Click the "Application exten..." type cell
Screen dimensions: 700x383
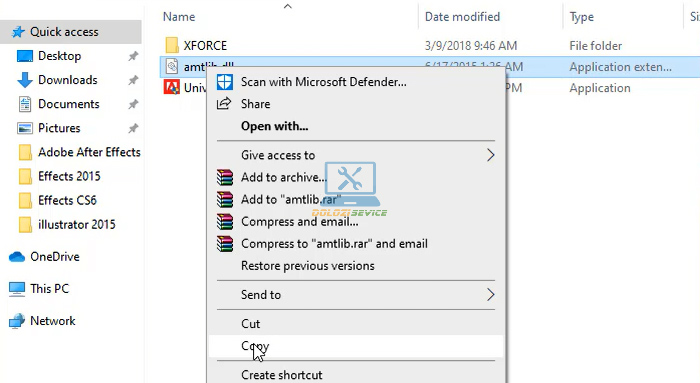[x=620, y=67]
